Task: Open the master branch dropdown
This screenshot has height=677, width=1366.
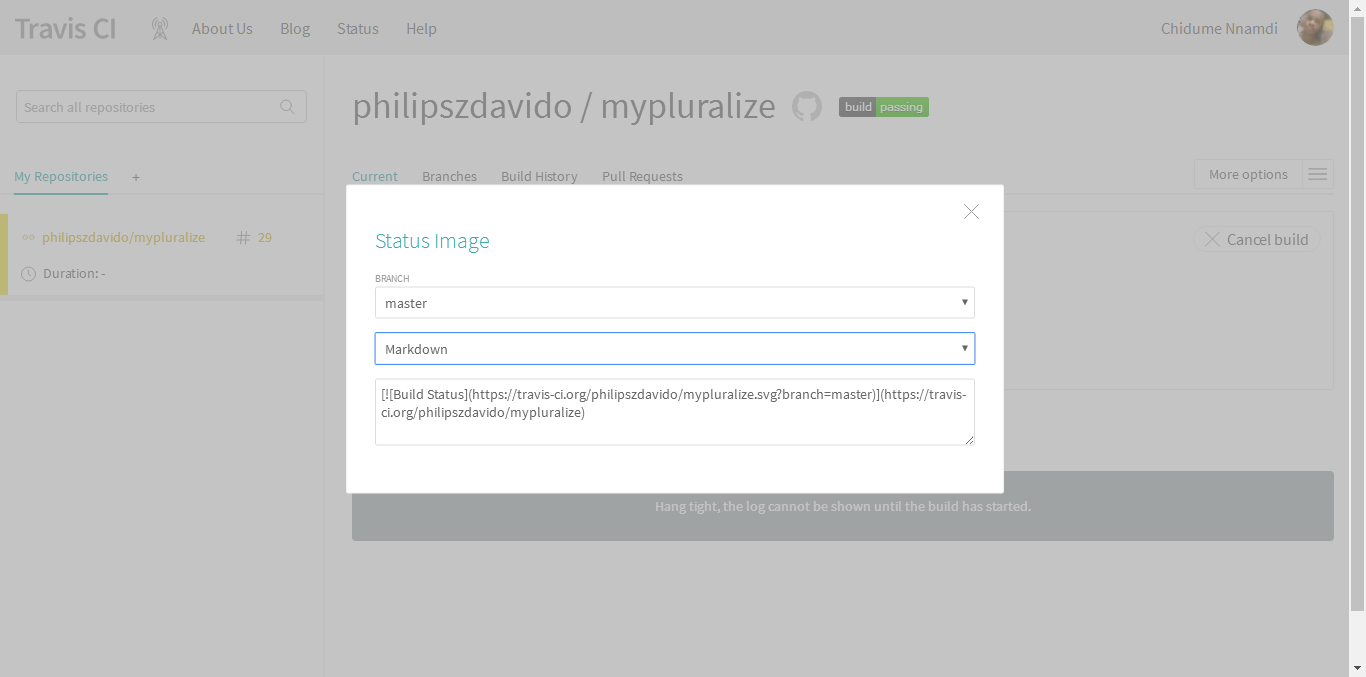Action: click(x=675, y=303)
